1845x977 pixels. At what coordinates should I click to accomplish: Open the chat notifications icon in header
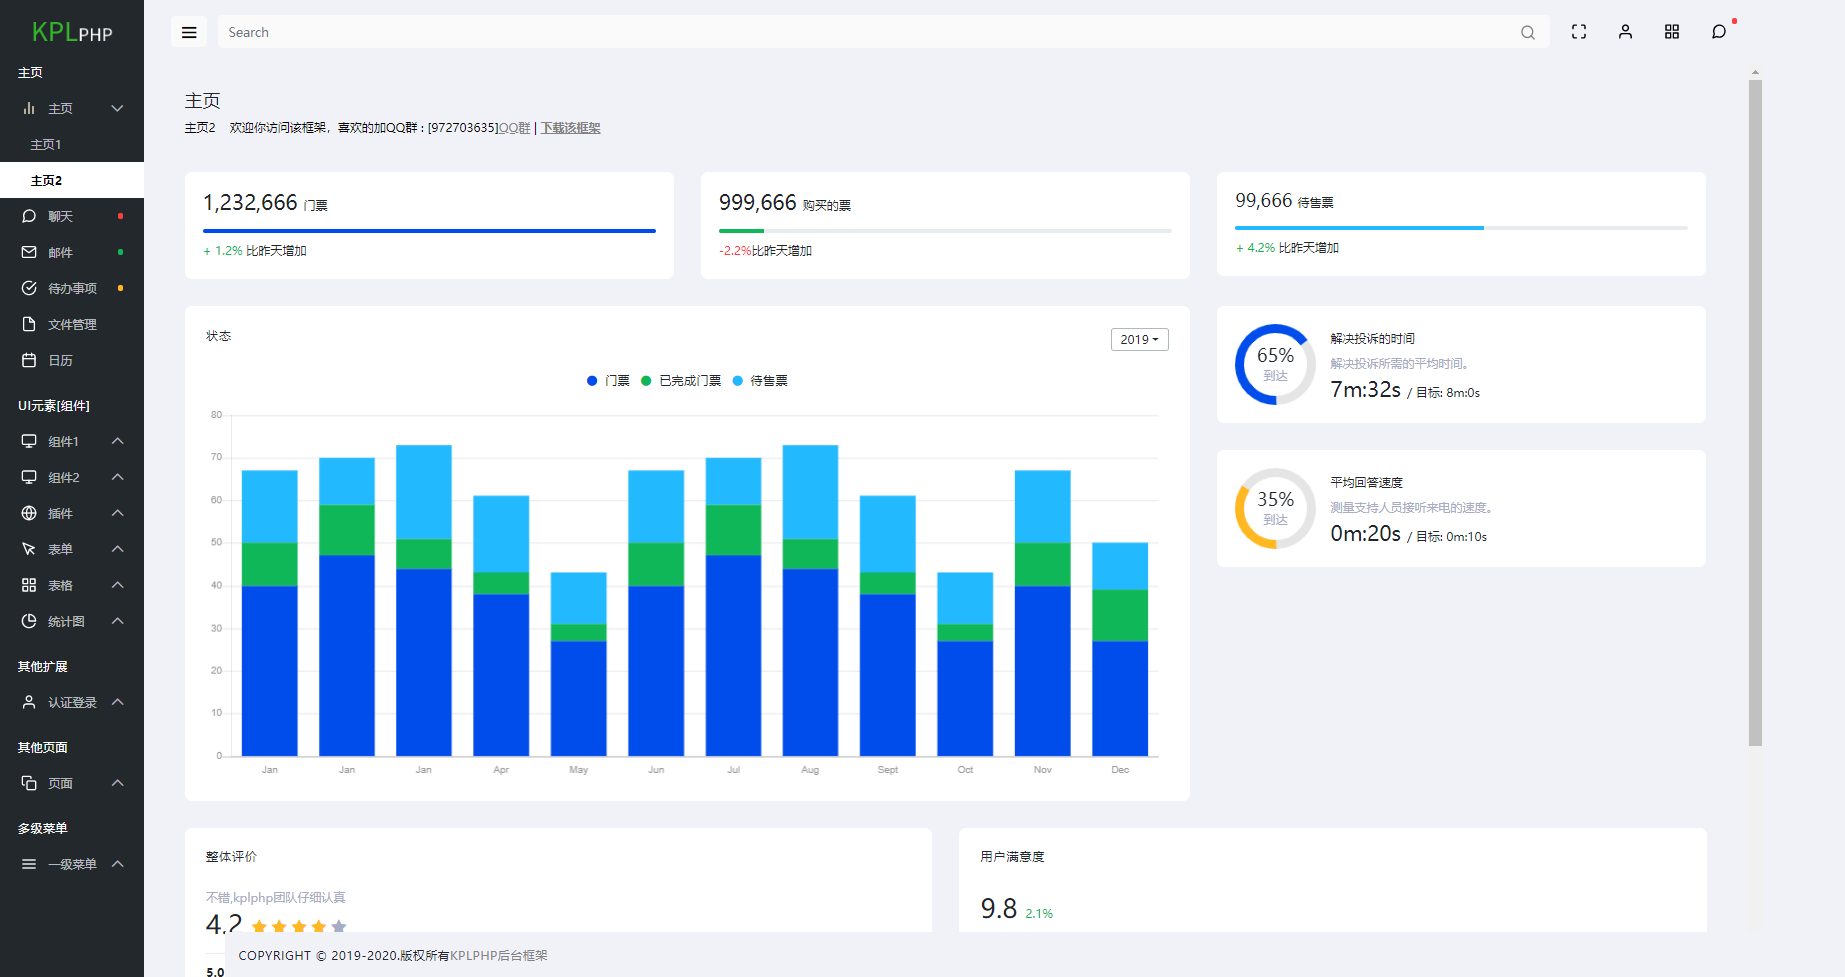1718,32
